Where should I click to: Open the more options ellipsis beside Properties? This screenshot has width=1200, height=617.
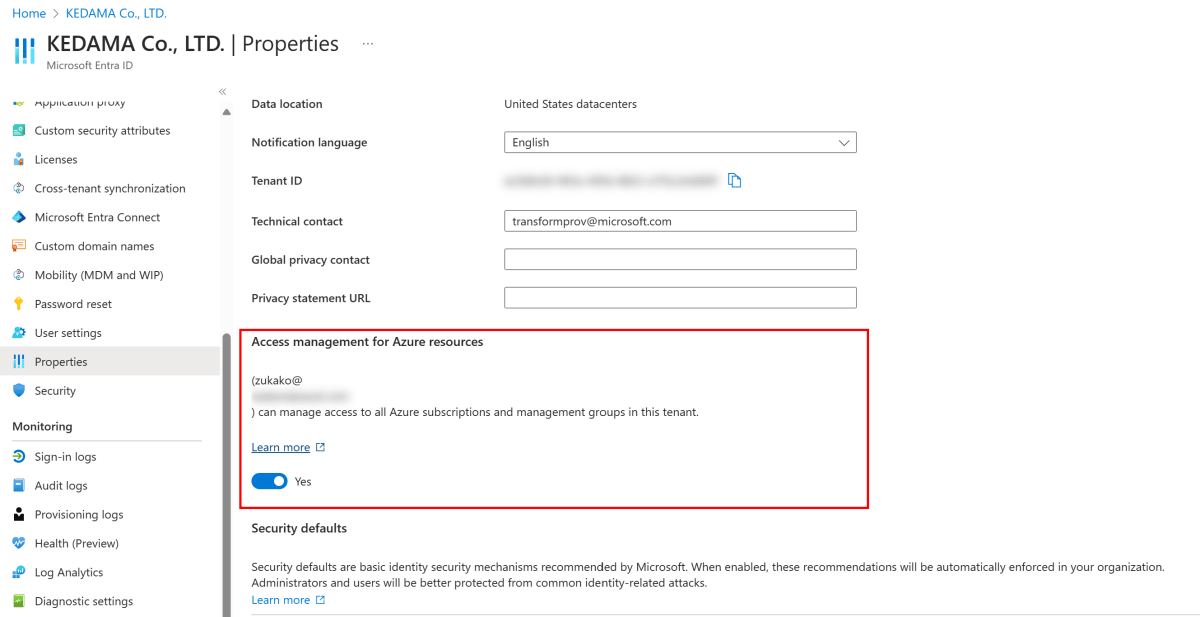tap(368, 44)
